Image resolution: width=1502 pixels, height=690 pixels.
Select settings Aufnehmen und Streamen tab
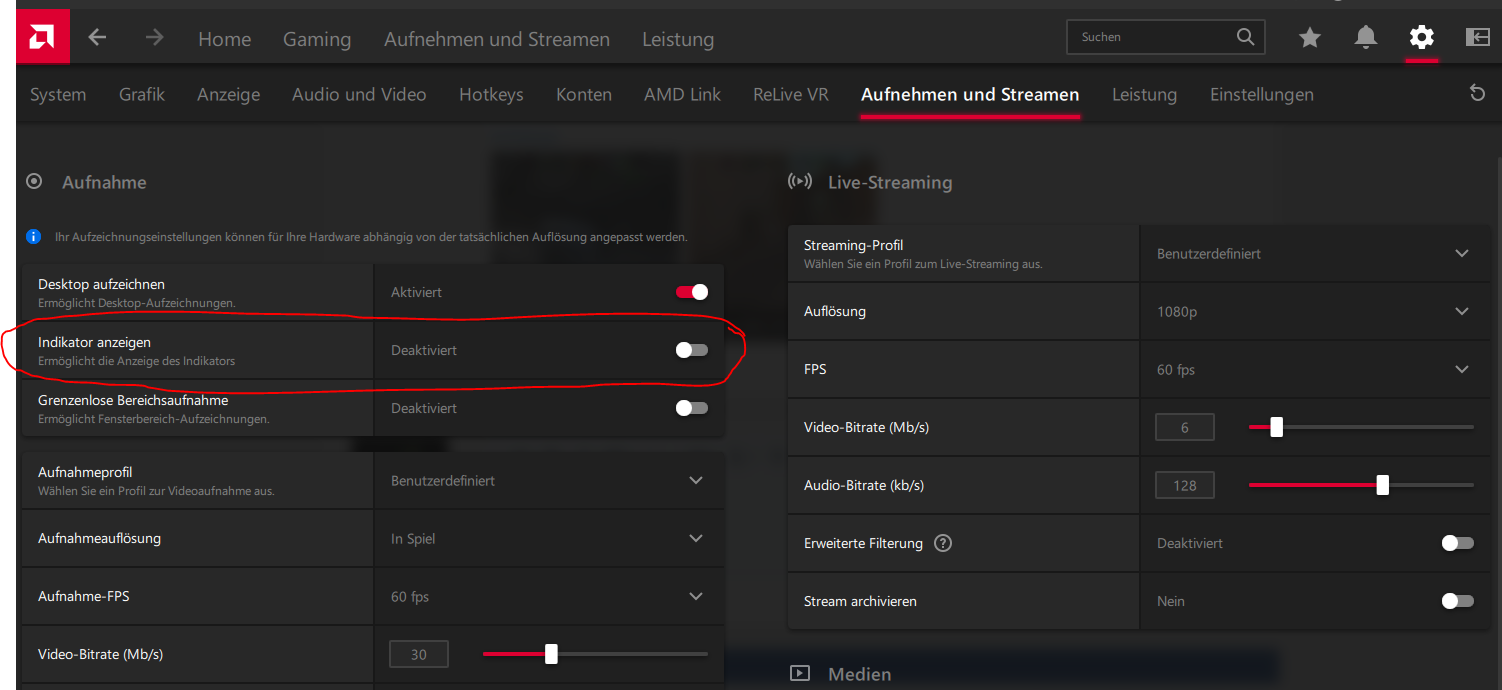tap(970, 94)
